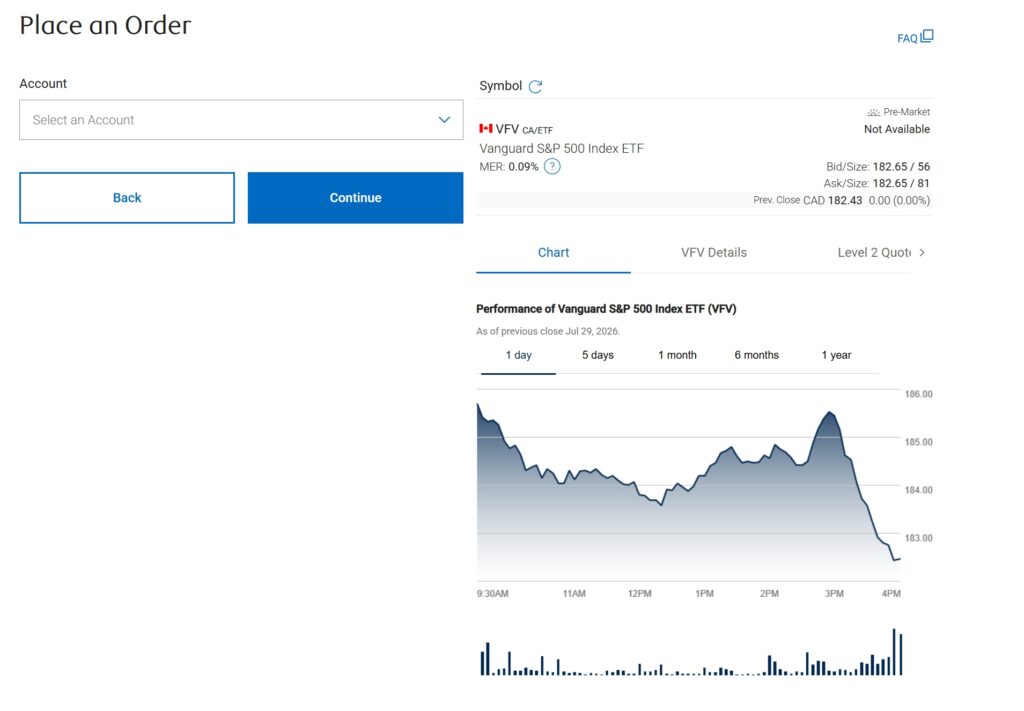This screenshot has width=1024, height=711.
Task: Click the Place an Order heading
Action: point(105,25)
